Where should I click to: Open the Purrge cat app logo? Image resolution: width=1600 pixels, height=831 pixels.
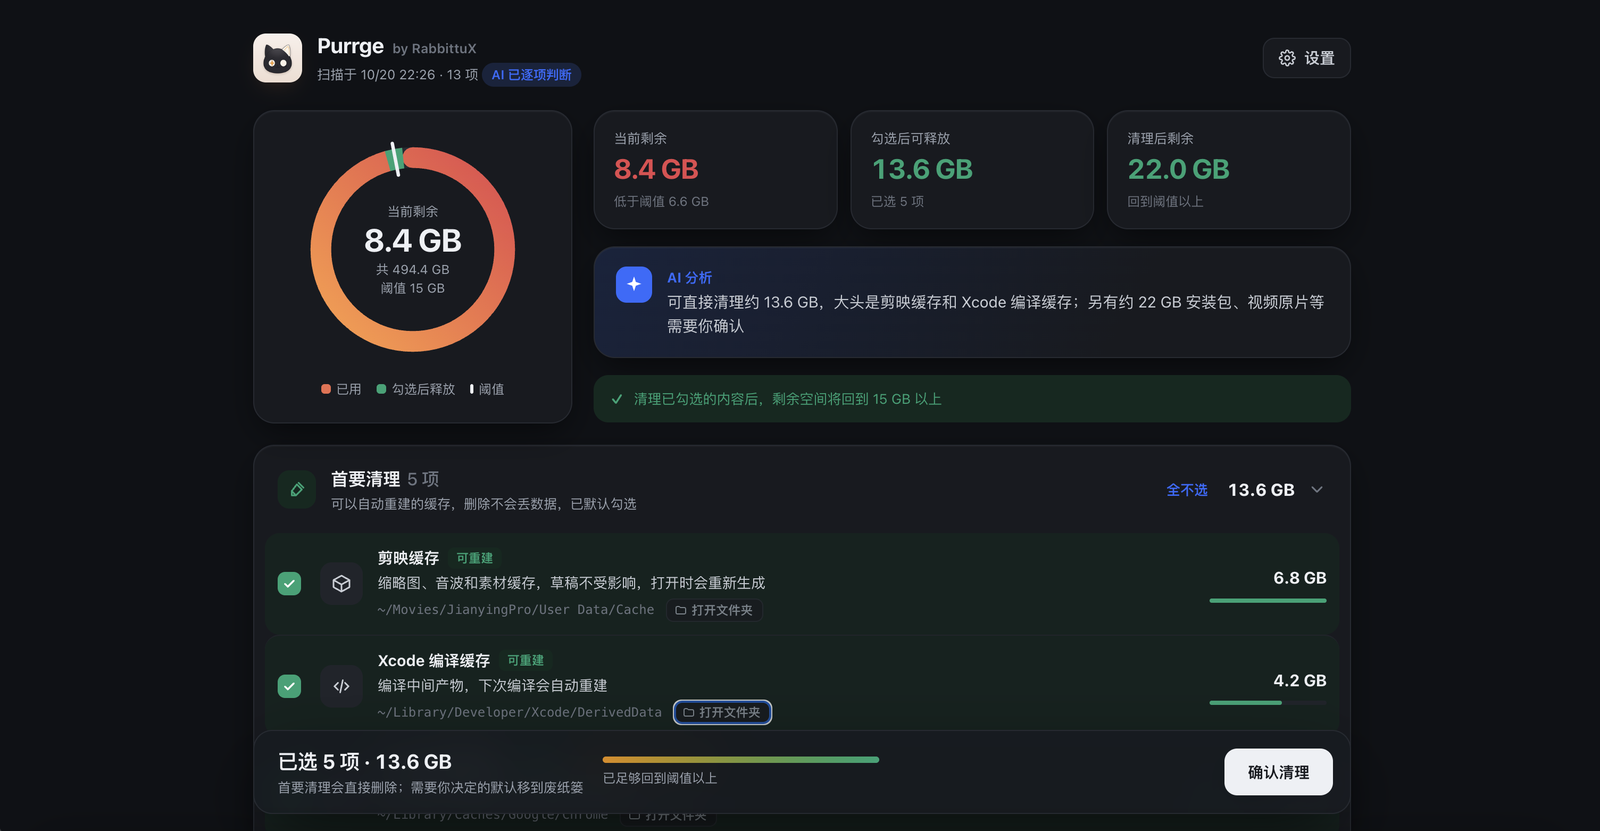point(277,58)
